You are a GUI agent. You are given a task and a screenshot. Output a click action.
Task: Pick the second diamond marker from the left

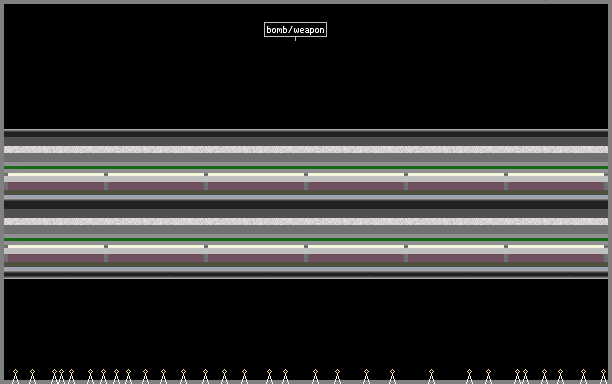[x=32, y=372]
